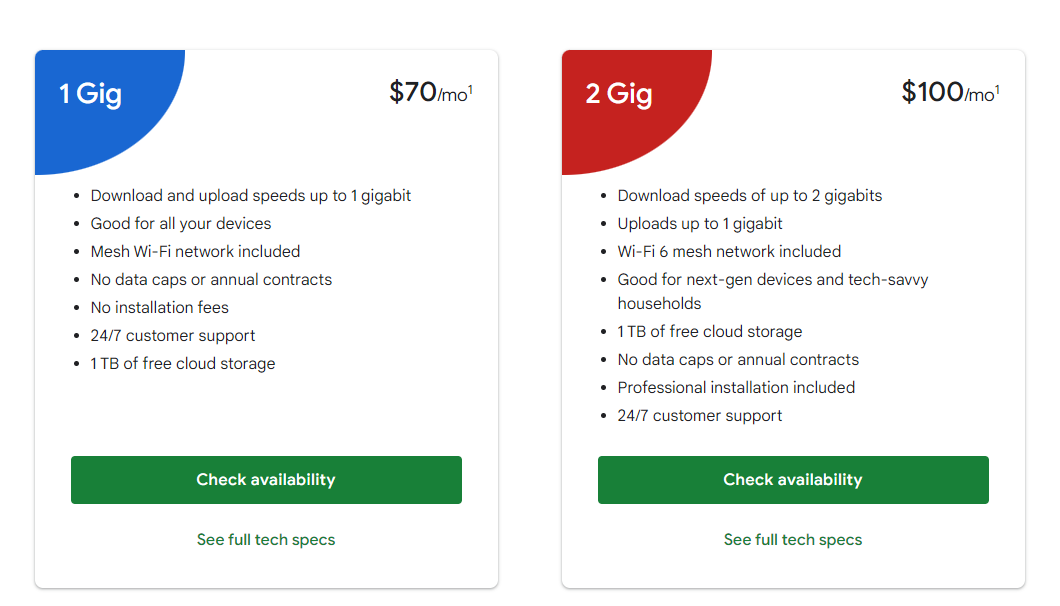
Task: Open full tech specs under 2 Gig
Action: [x=793, y=540]
